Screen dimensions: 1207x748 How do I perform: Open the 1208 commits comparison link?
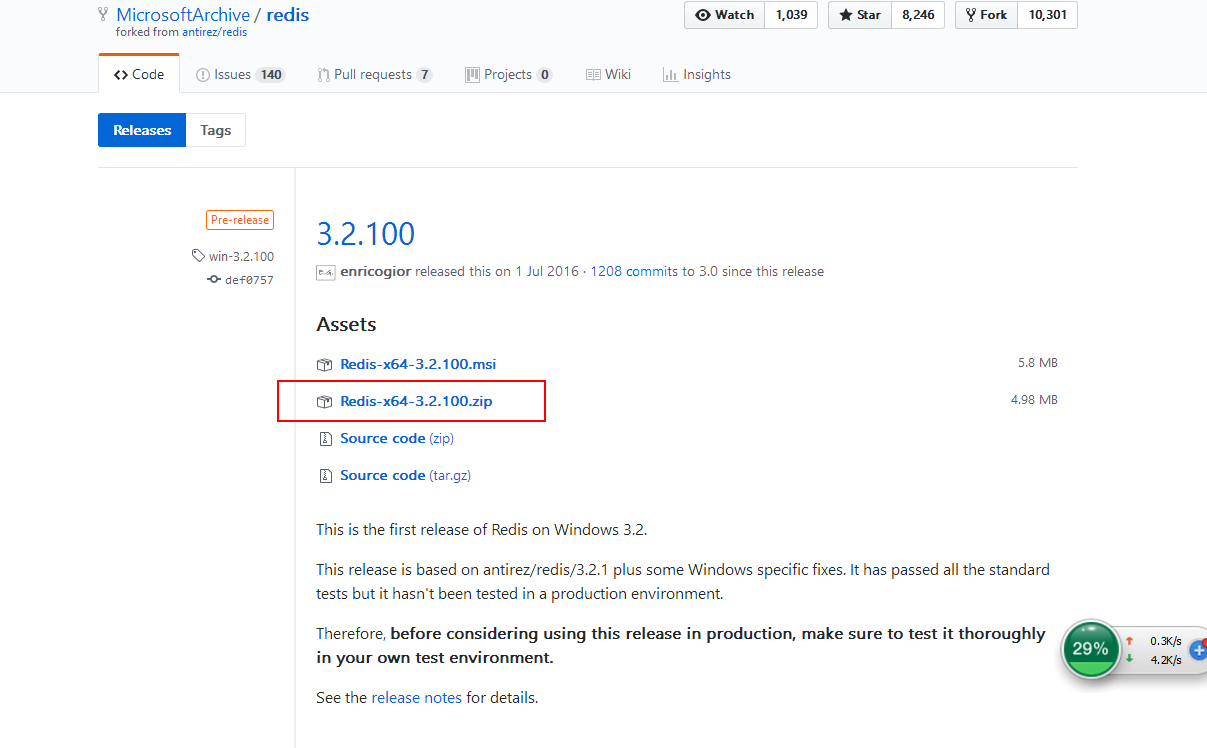pos(634,271)
